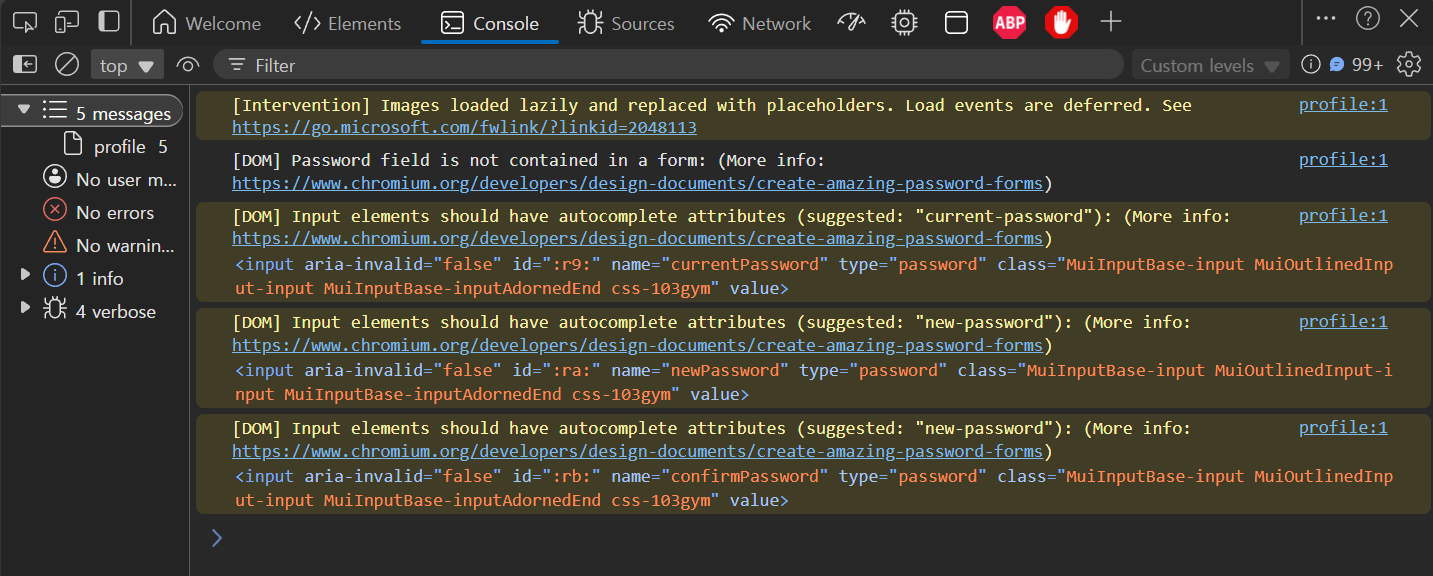Click the inspect element picker icon
The image size is (1433, 576).
click(25, 22)
